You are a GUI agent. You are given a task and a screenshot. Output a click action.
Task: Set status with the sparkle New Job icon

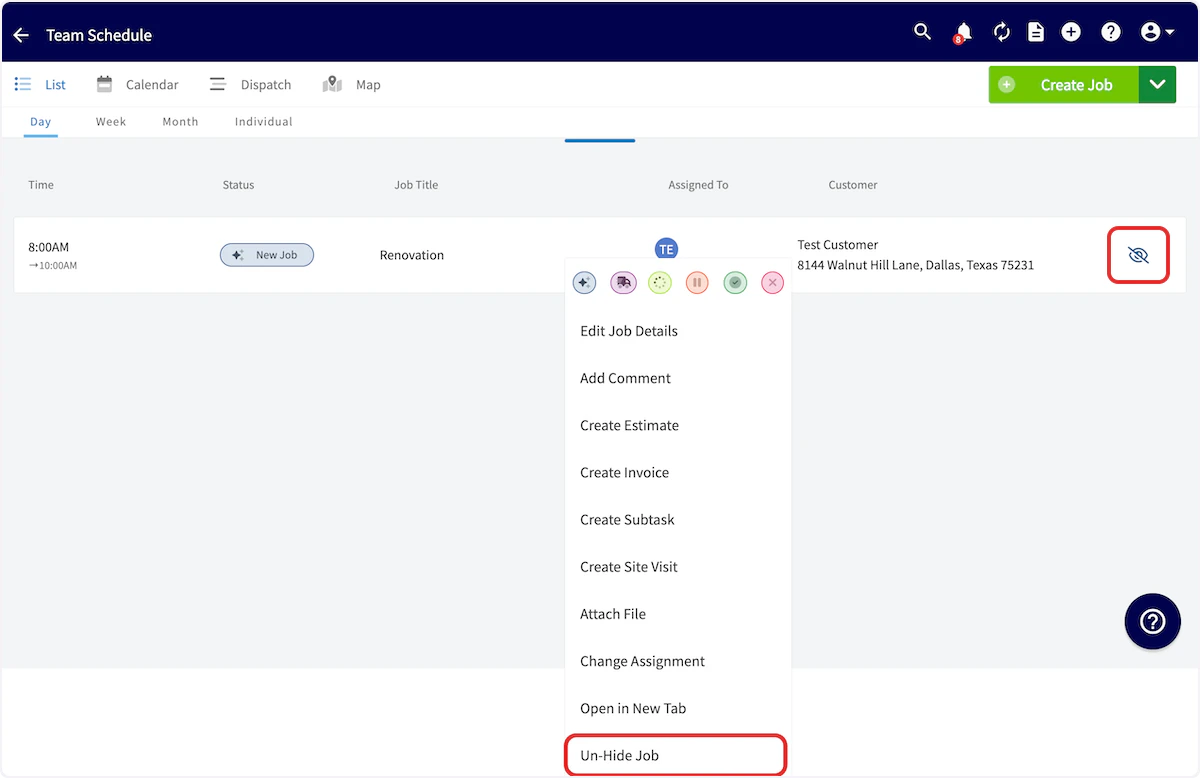[x=585, y=283]
